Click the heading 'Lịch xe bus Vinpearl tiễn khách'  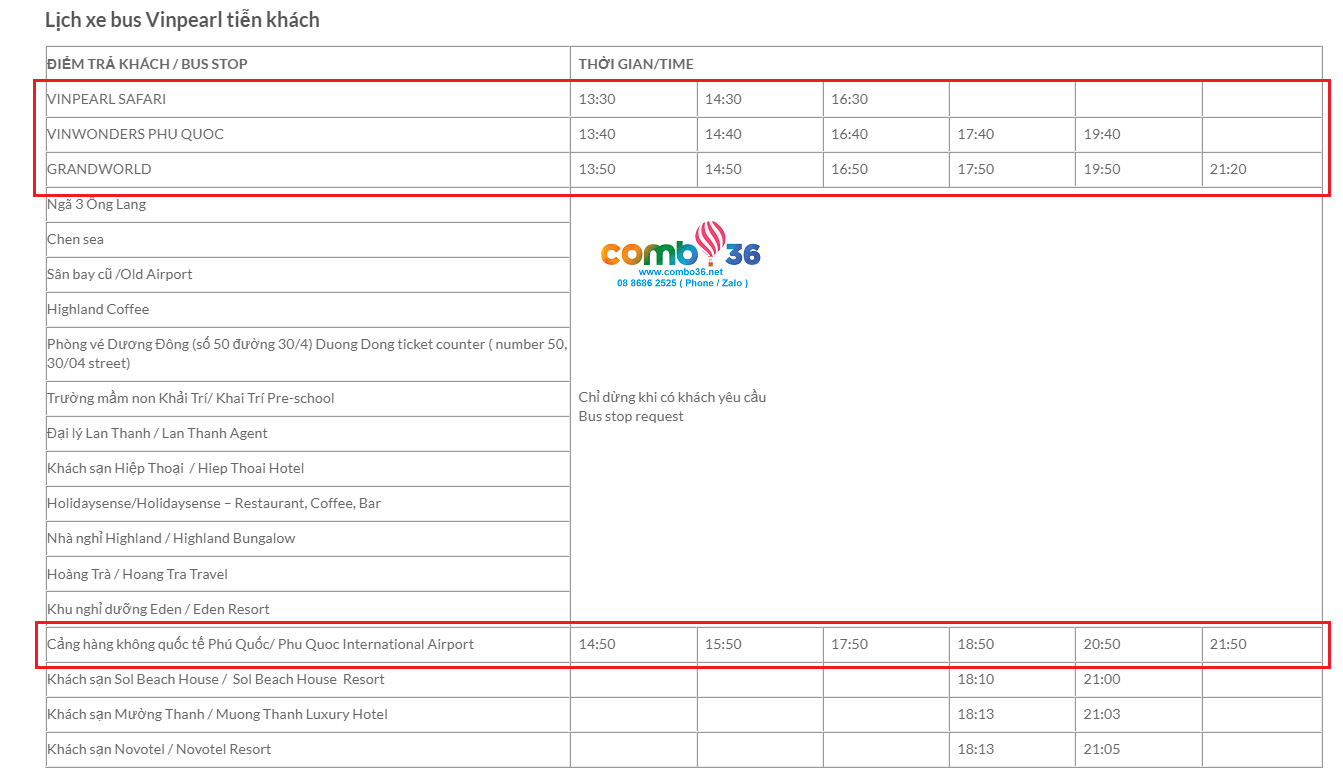point(182,20)
